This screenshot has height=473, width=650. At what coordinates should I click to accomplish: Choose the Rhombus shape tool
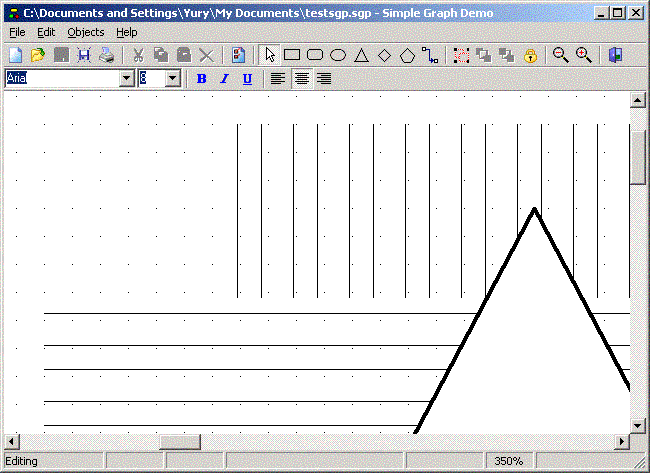384,56
